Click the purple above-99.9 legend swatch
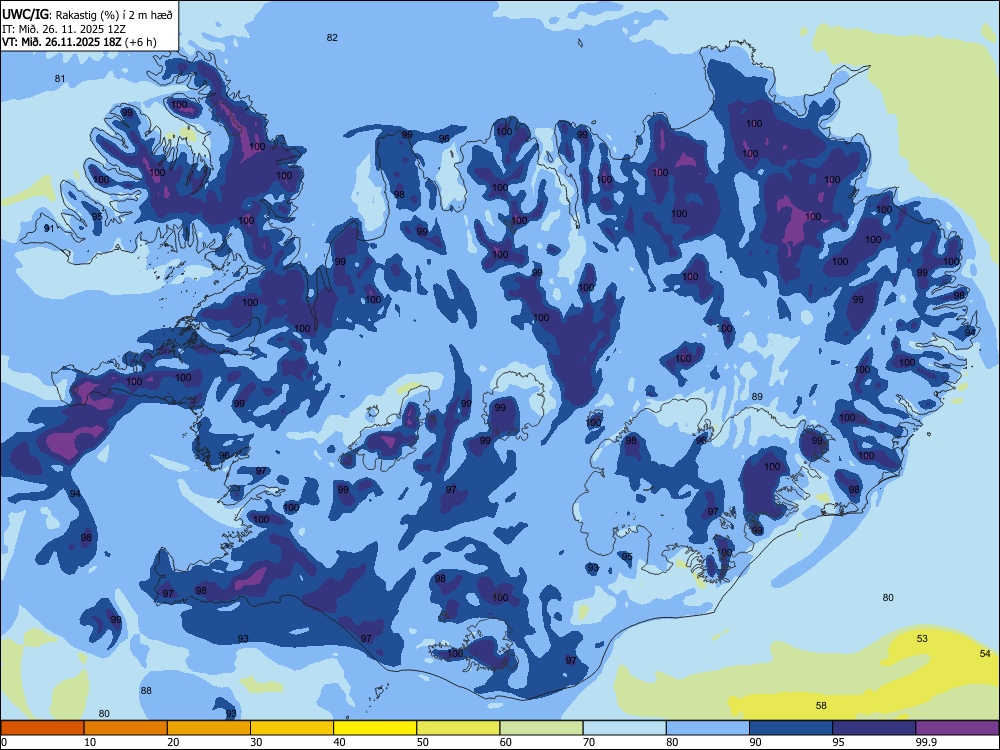Screen dimensions: 1000x750 pos(957,728)
